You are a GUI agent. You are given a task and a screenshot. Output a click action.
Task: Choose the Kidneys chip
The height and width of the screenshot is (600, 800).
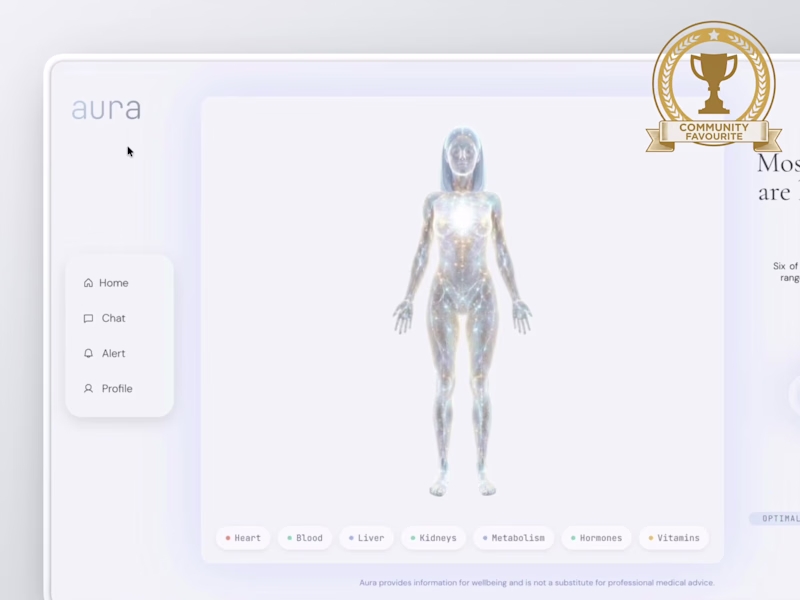pos(433,538)
